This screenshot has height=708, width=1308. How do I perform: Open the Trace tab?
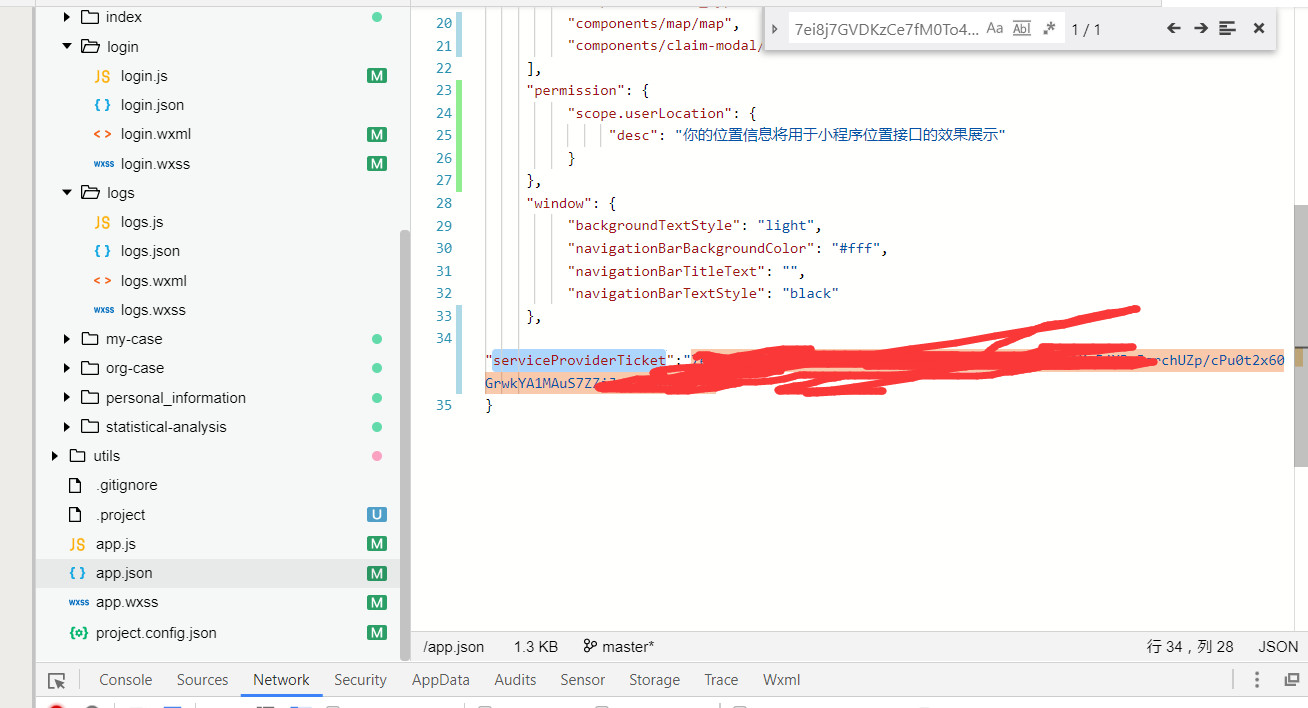pos(721,679)
